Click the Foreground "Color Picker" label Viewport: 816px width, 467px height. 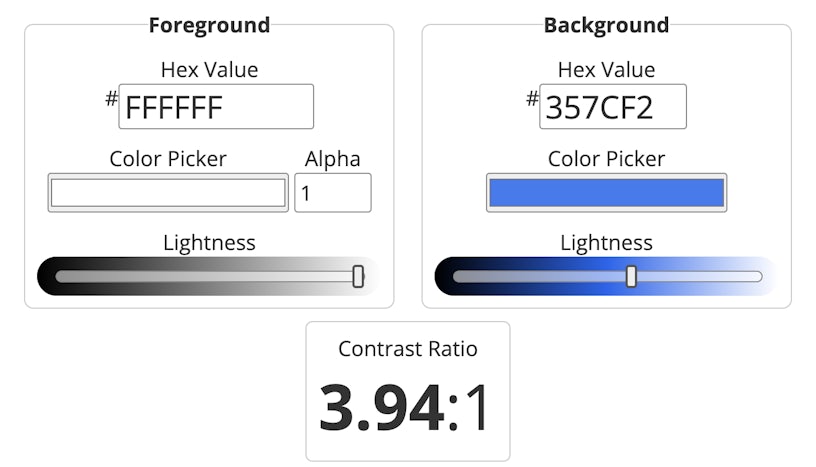[168, 159]
